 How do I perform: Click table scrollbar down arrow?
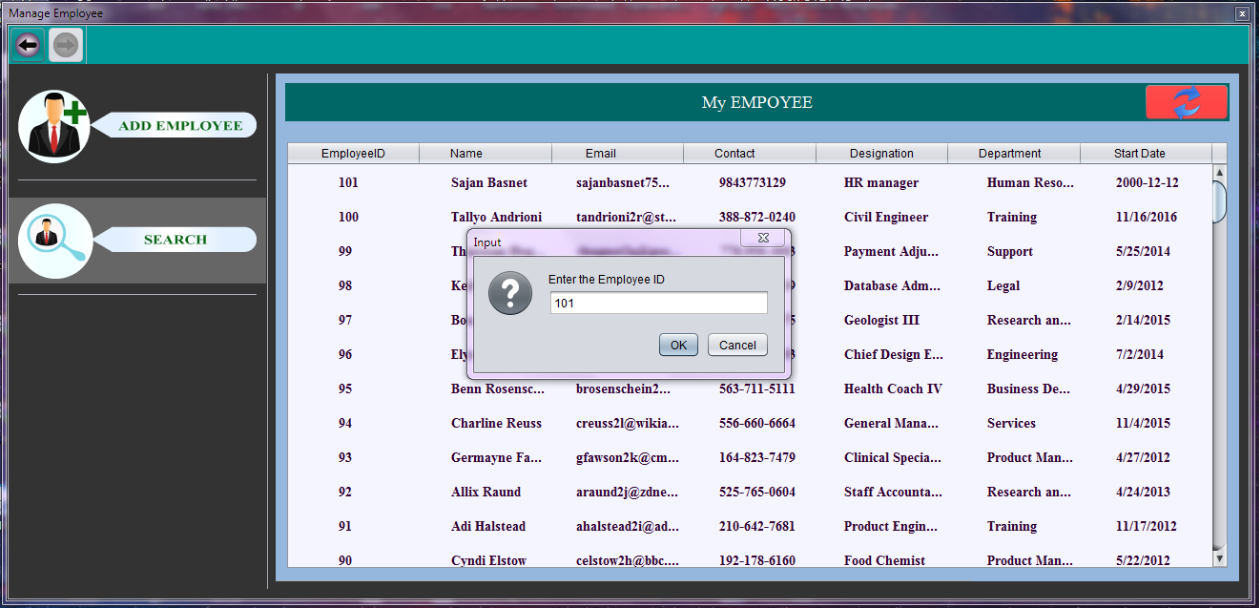[1219, 557]
